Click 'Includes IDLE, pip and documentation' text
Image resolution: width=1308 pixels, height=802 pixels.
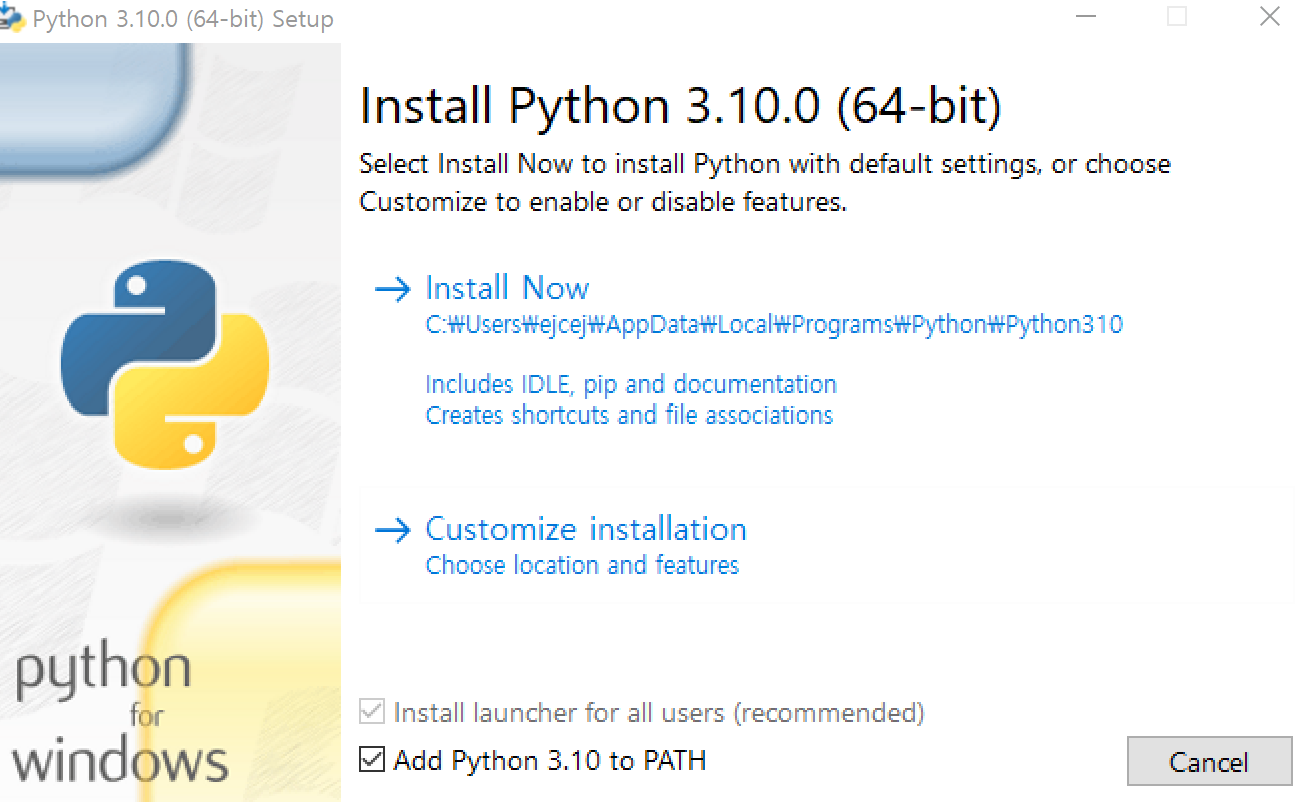pyautogui.click(x=631, y=384)
